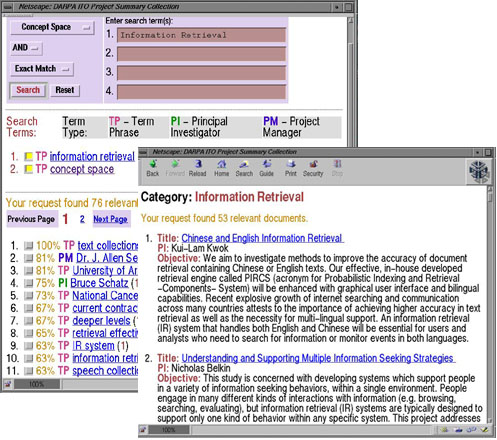Click the Search toolbar icon in Netscape
The height and width of the screenshot is (440, 497).
coord(244,168)
